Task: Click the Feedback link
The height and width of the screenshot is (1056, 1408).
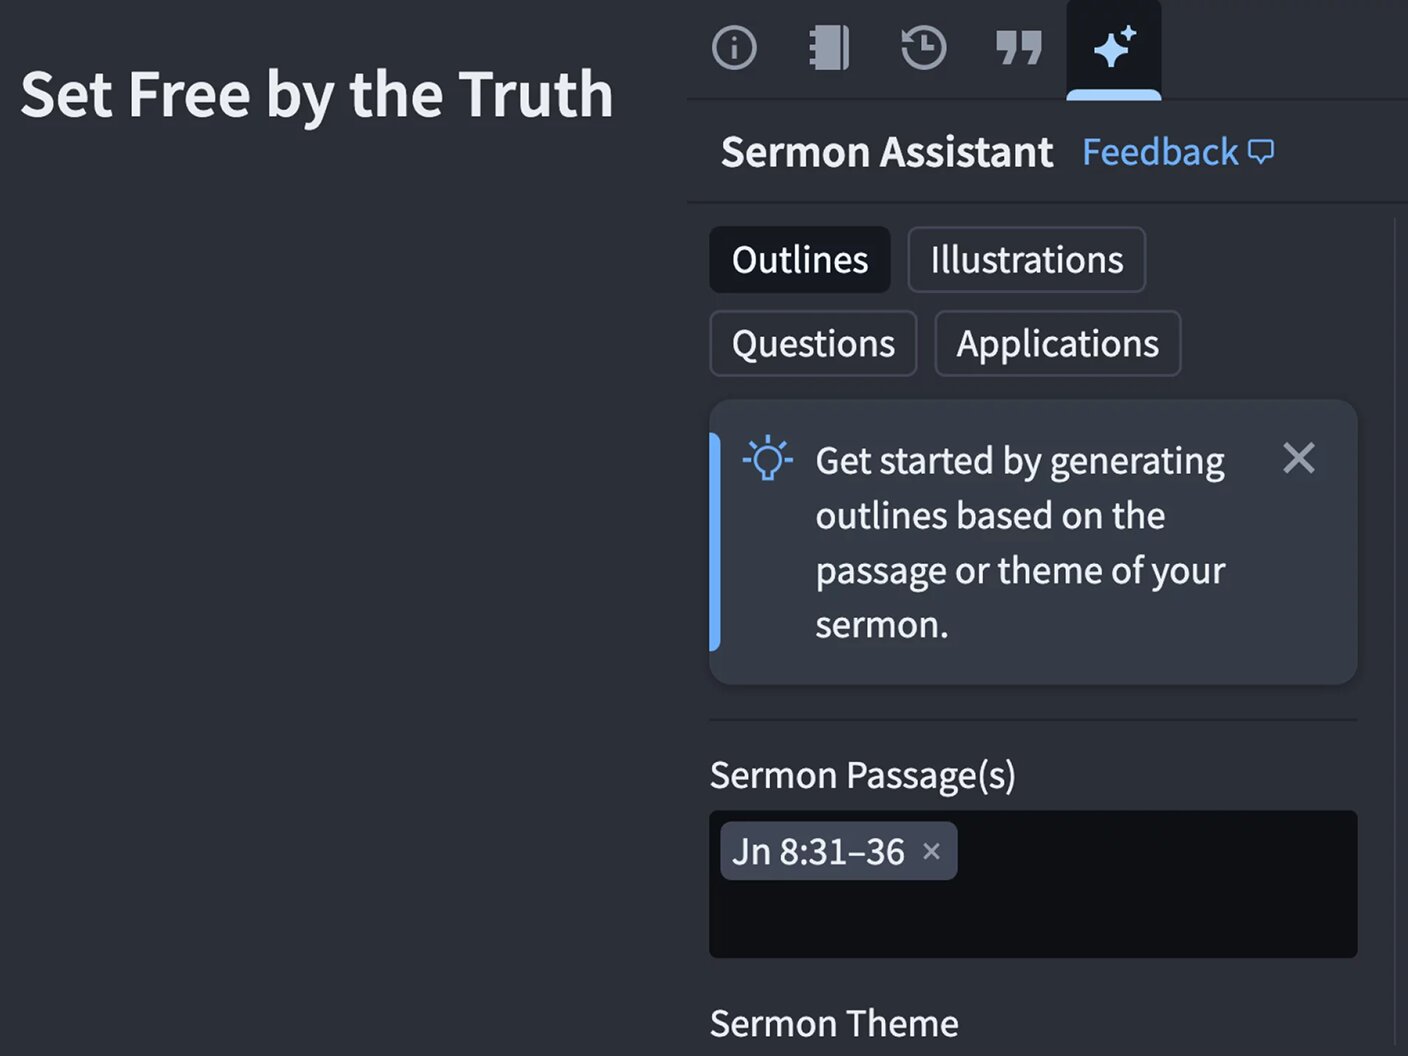Action: coord(1160,152)
